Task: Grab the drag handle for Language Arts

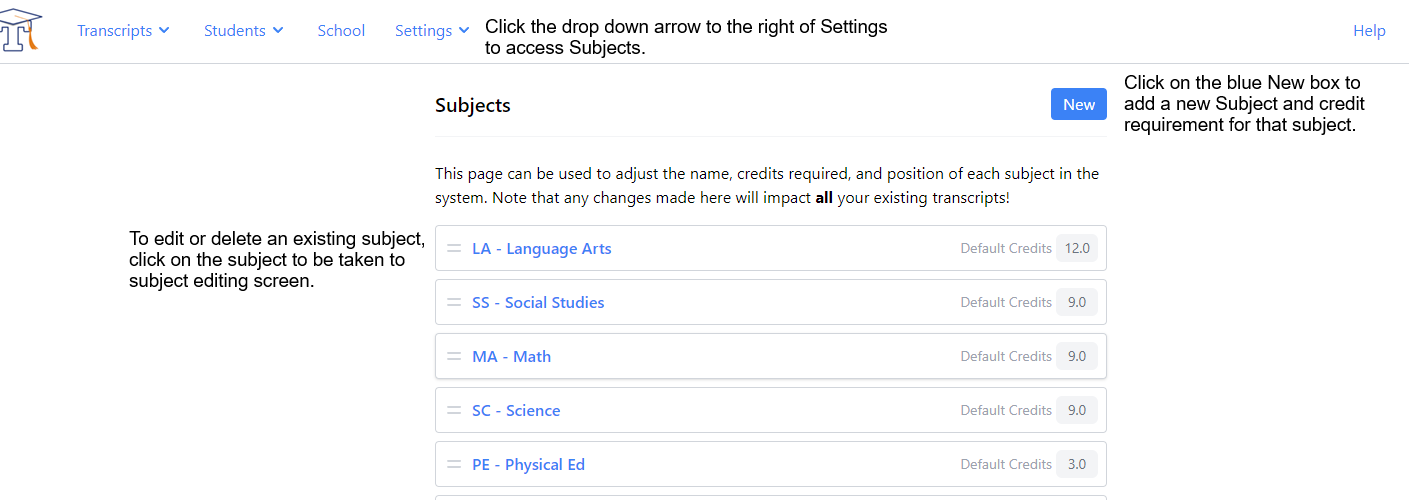Action: coord(454,248)
